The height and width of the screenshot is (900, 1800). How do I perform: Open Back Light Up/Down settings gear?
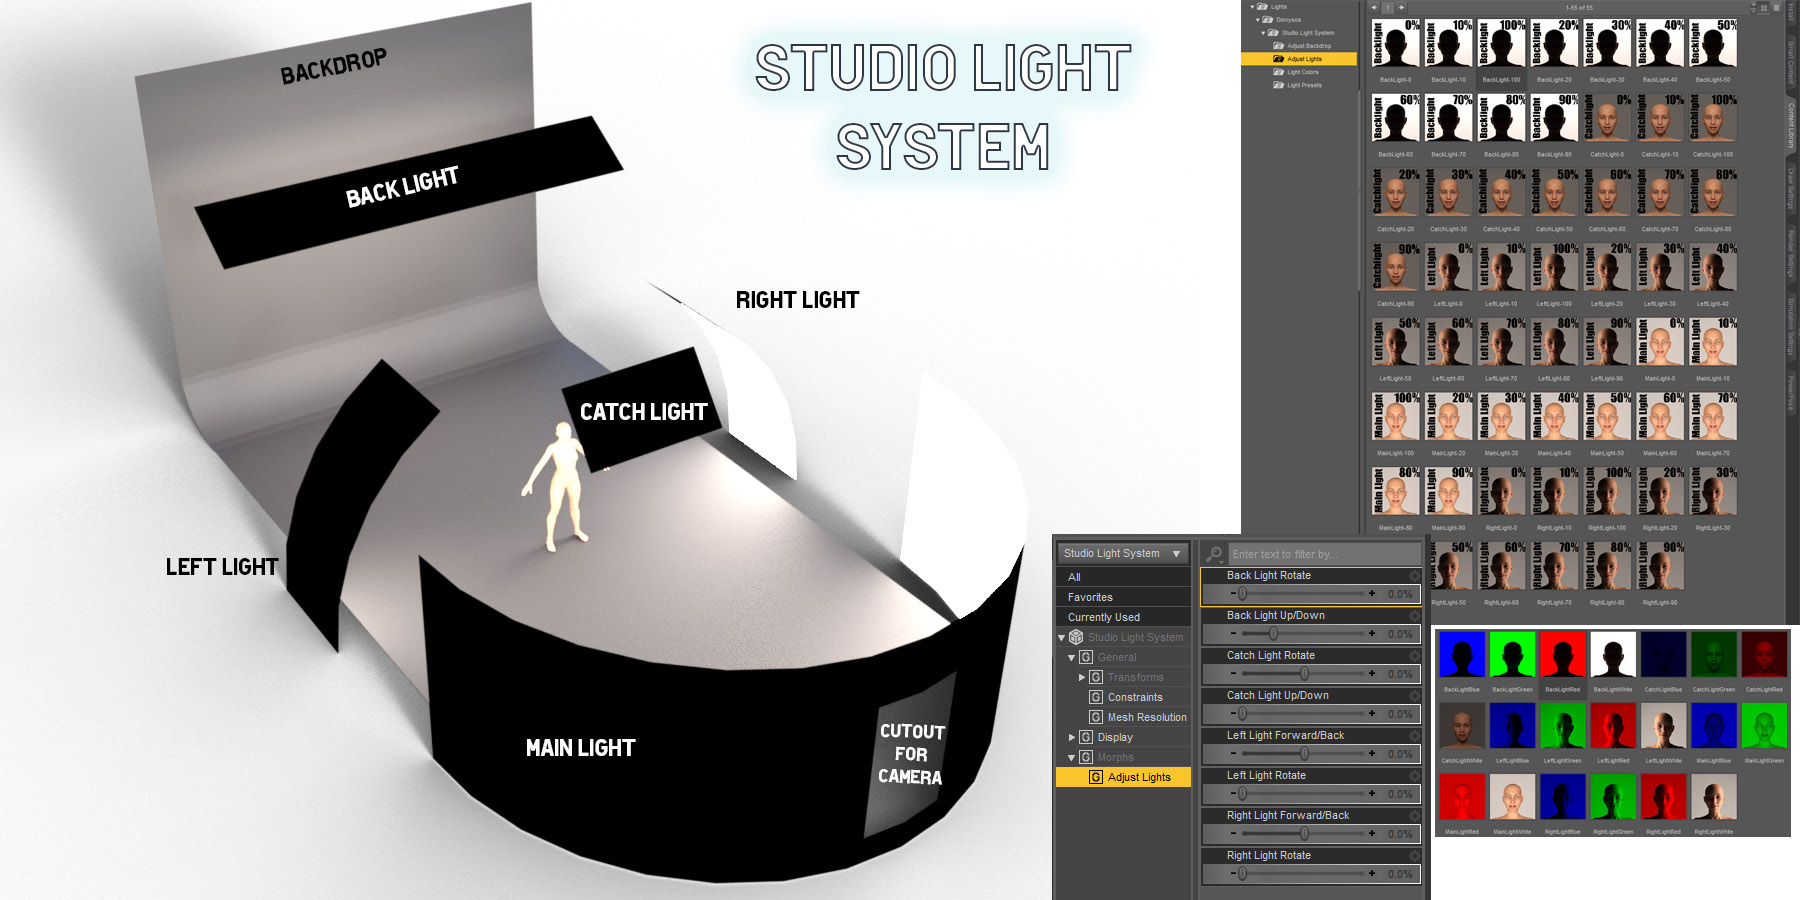tap(1414, 616)
